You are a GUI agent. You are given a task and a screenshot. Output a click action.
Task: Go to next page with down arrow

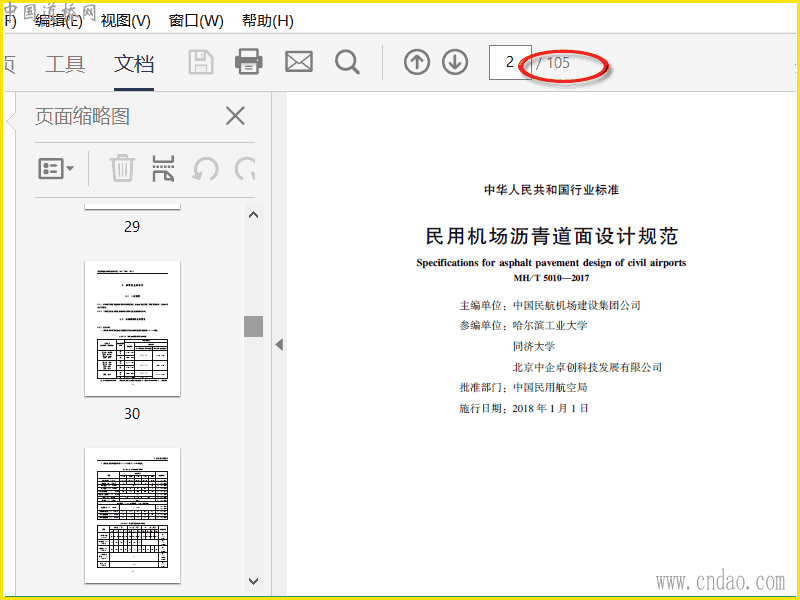click(455, 62)
